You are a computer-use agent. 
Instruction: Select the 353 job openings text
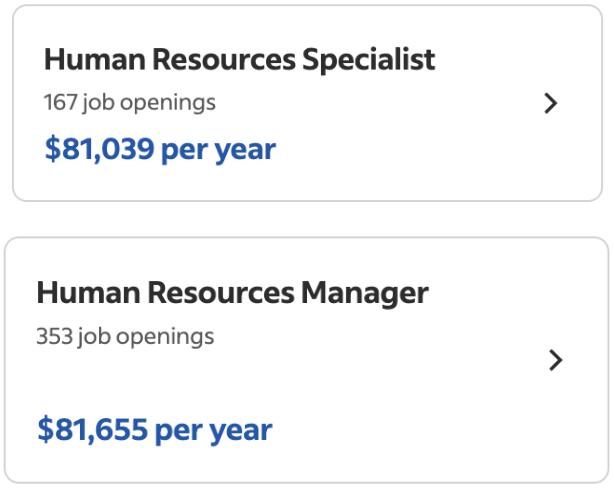[125, 336]
